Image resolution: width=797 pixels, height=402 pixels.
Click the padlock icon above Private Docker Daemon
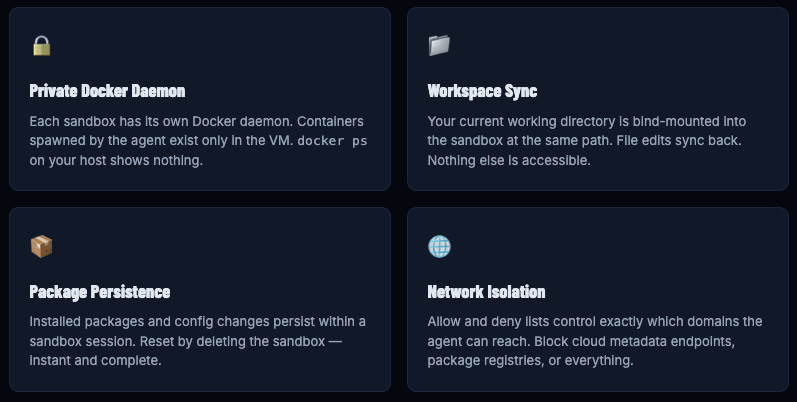point(41,46)
